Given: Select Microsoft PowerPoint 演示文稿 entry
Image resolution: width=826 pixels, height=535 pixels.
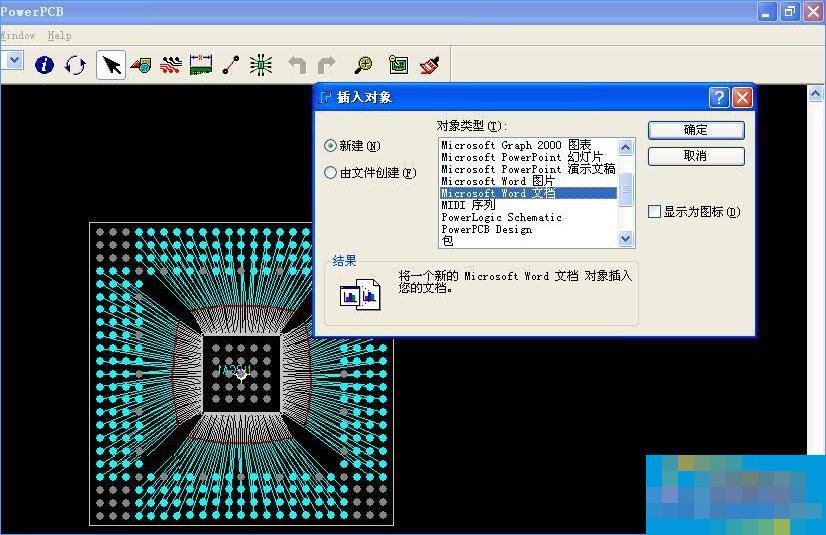Looking at the screenshot, I should (x=528, y=169).
